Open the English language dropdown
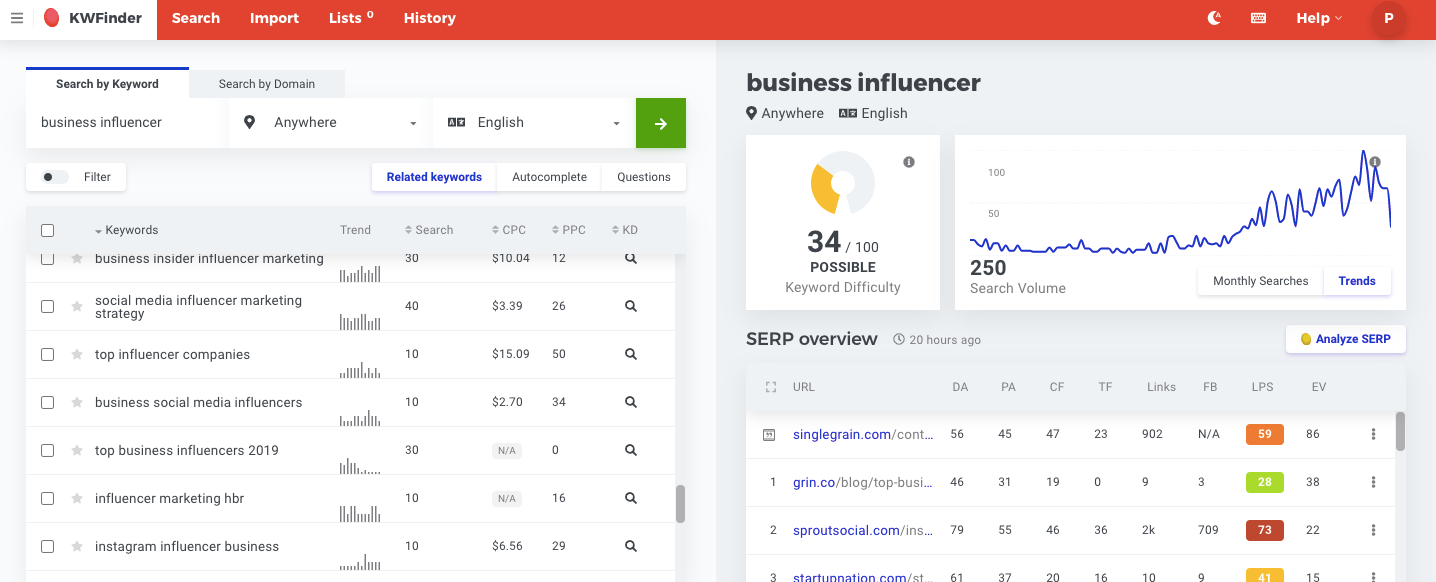Image resolution: width=1436 pixels, height=582 pixels. coord(534,123)
